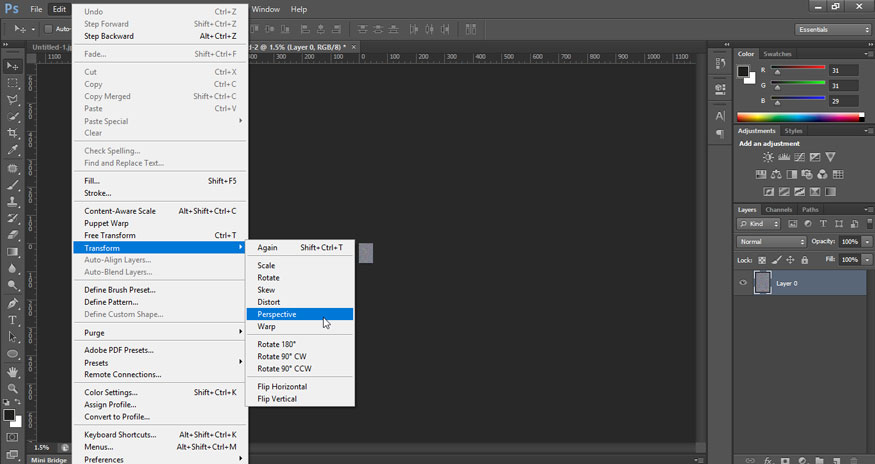This screenshot has height=464, width=875.
Task: Open Mini Bridge panel
Action: coord(49,460)
